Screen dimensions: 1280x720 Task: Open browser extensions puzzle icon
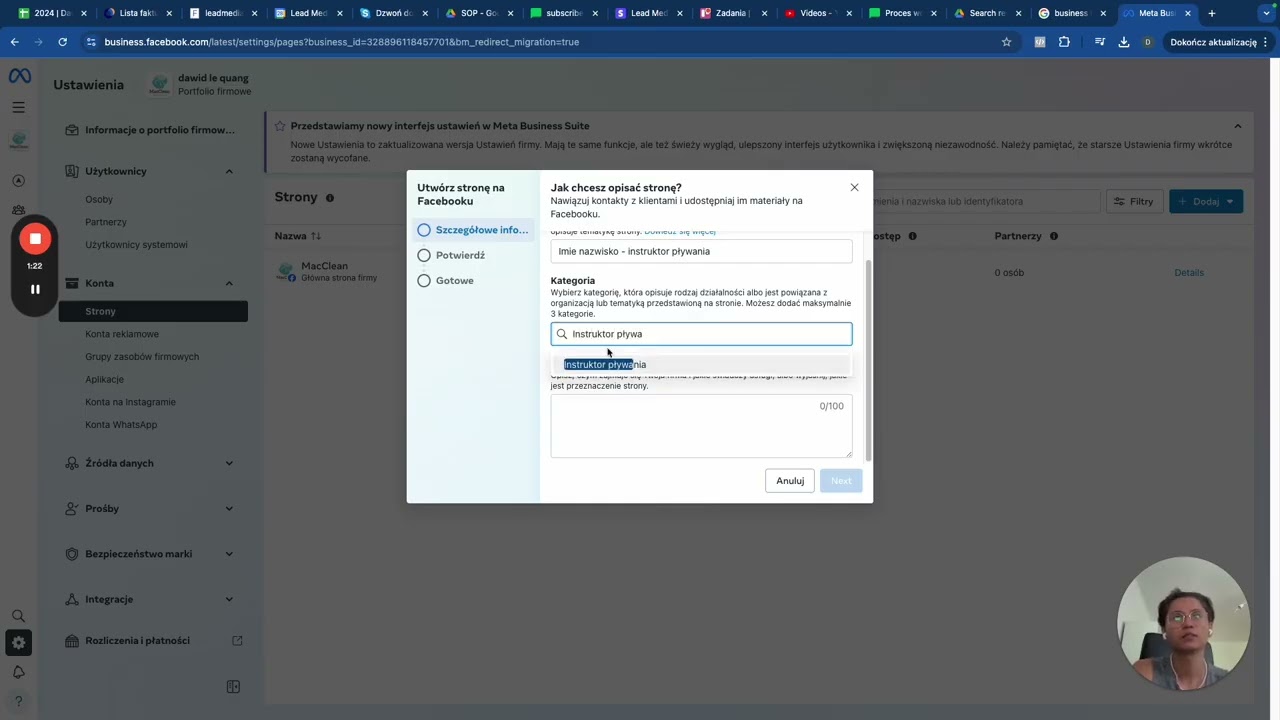click(x=1064, y=42)
